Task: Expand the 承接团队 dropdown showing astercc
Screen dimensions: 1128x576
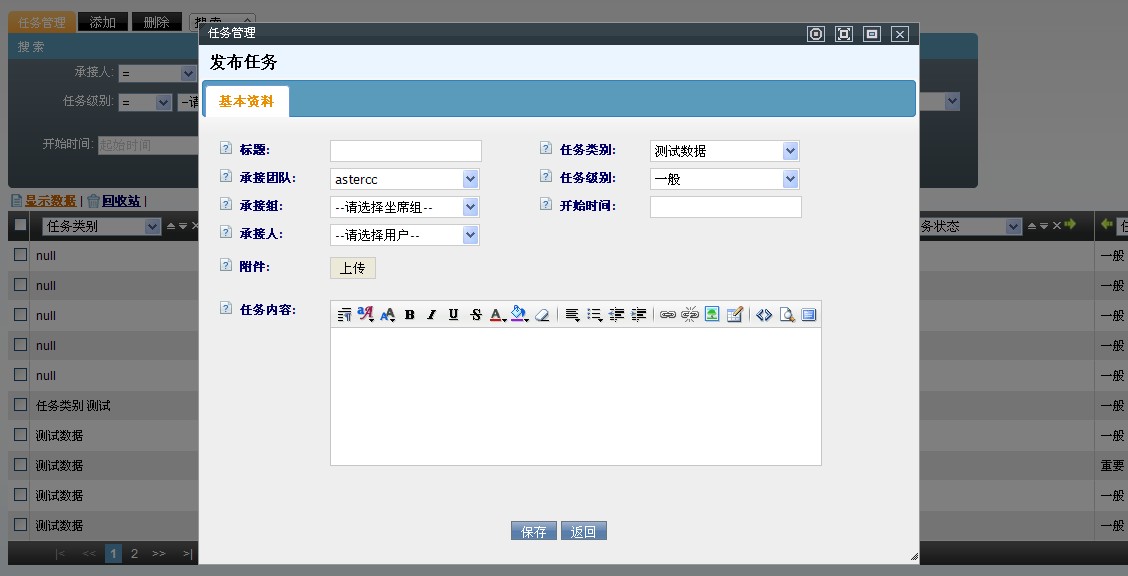Action: (405, 179)
